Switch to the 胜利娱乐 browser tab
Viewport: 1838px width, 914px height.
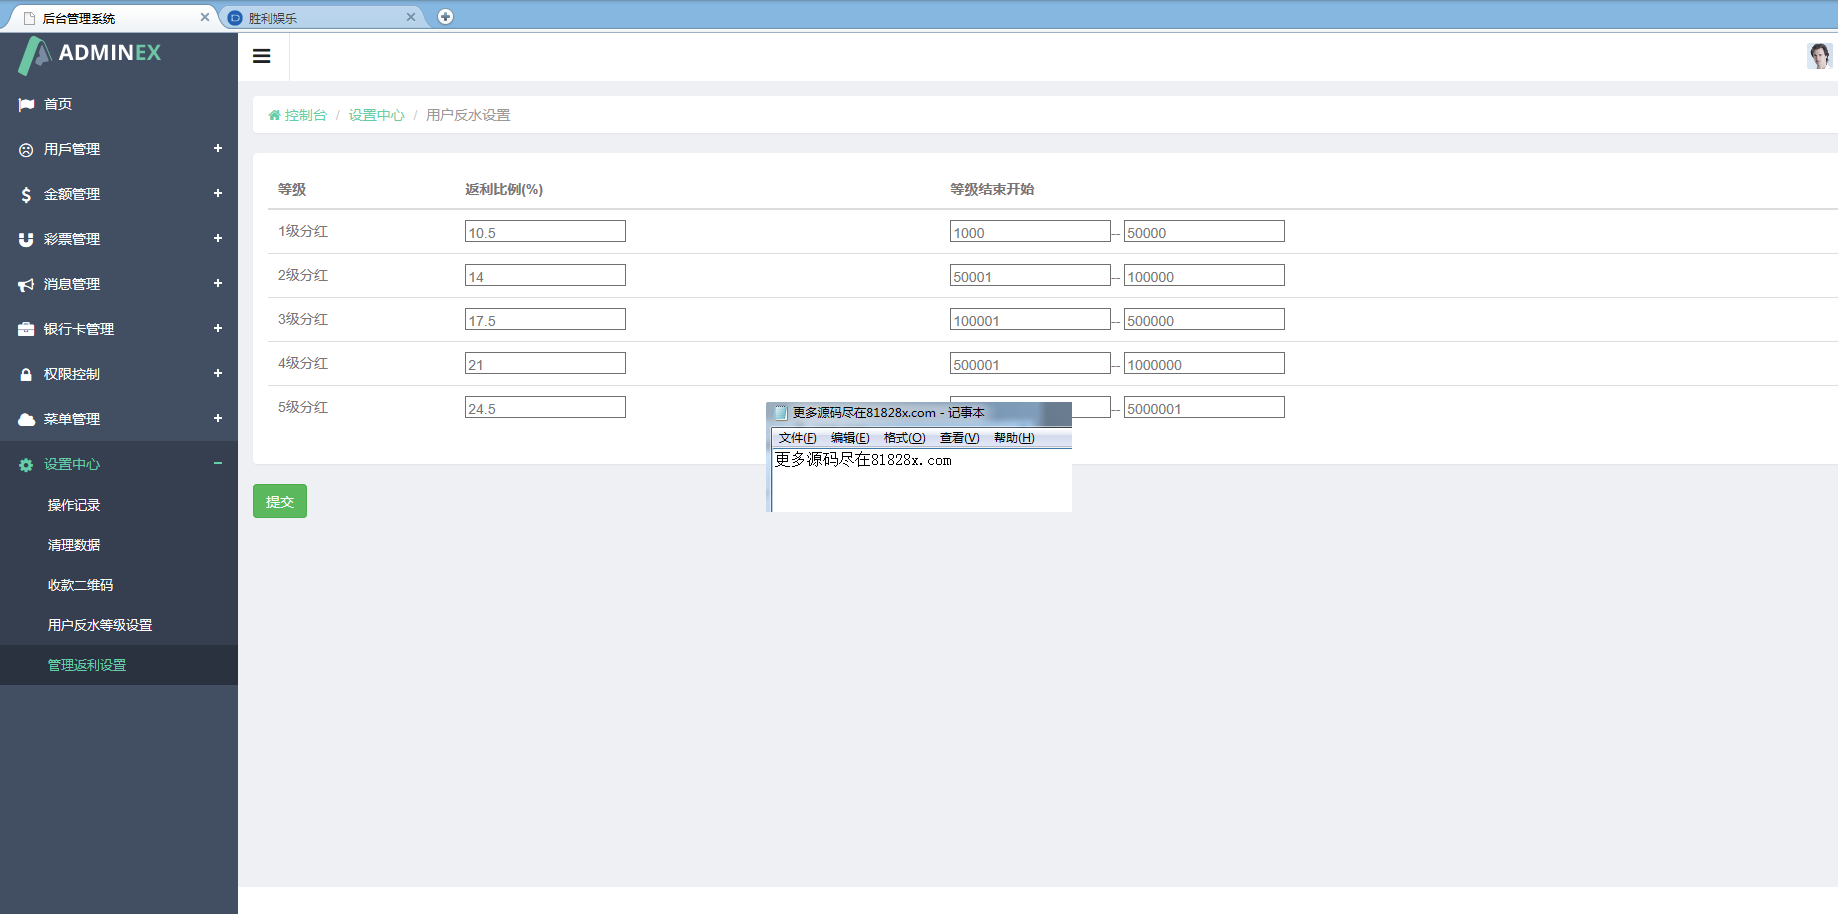coord(320,18)
